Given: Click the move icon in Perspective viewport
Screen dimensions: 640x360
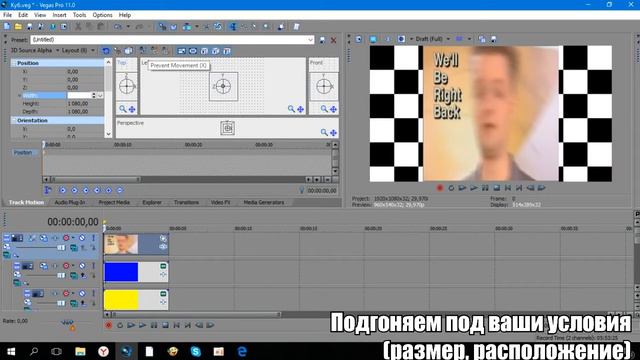Looking at the screenshot, I should click(x=333, y=133).
